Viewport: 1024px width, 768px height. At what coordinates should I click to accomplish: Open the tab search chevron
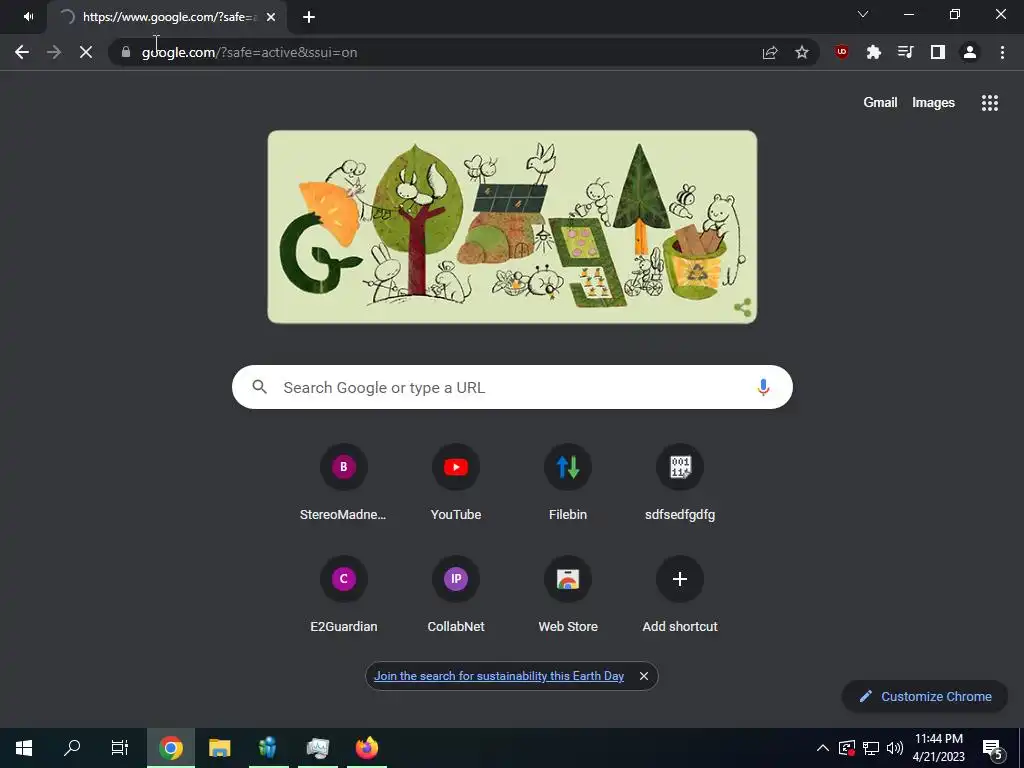coord(863,14)
